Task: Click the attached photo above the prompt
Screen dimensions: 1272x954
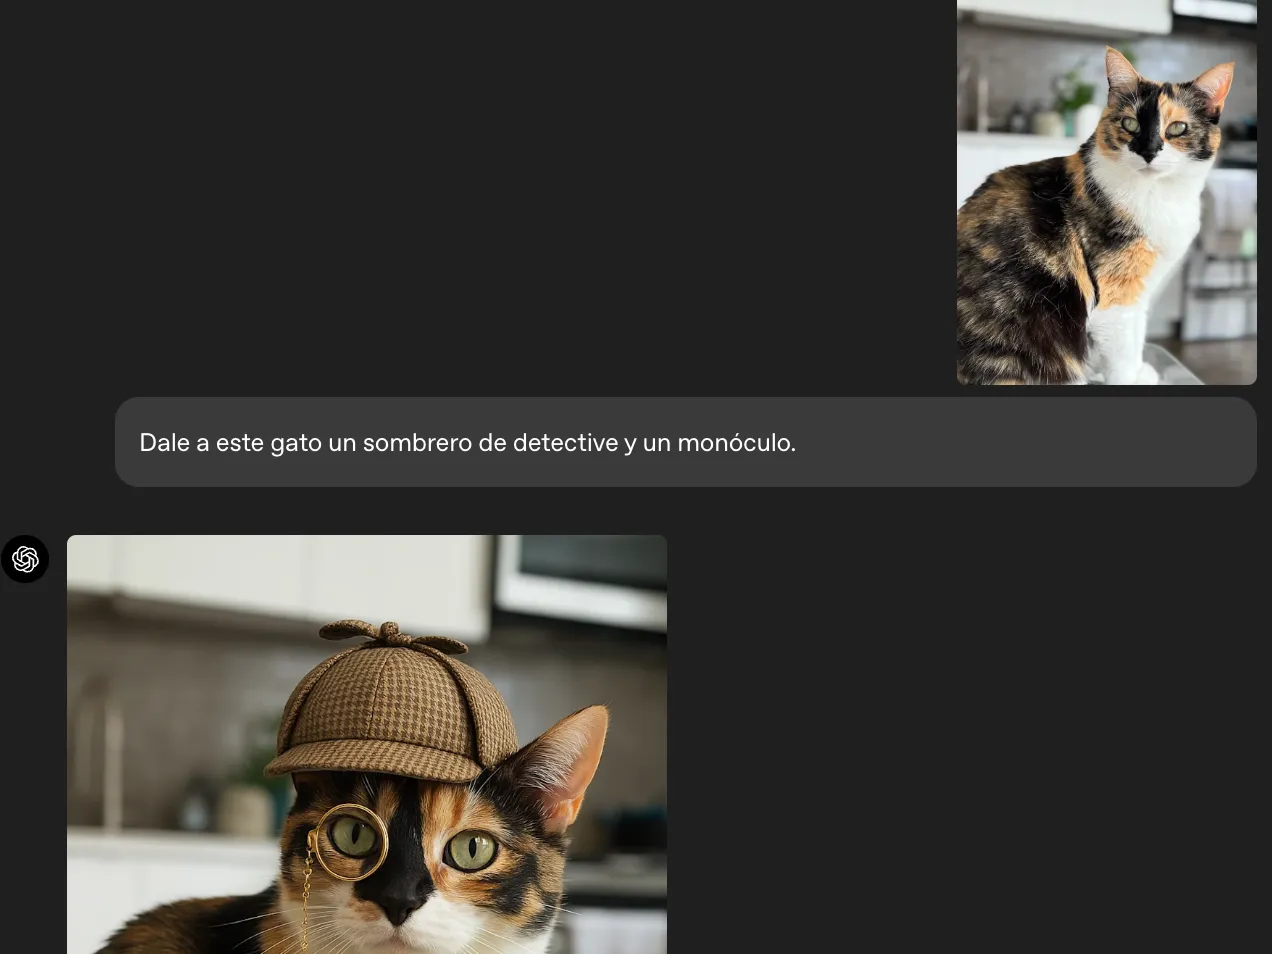Action: pyautogui.click(x=1107, y=192)
